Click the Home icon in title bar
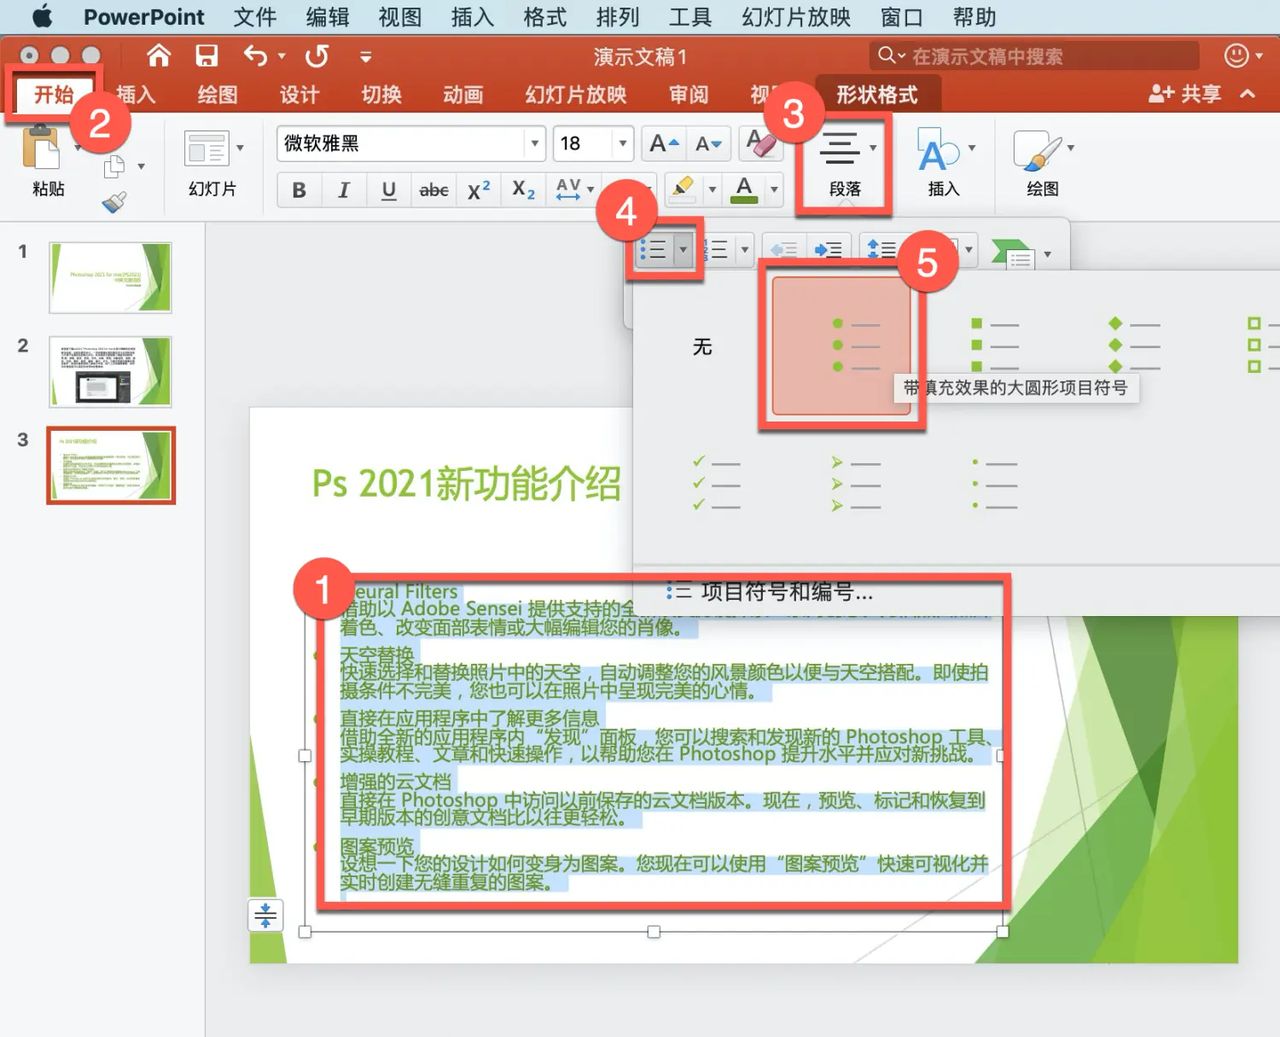This screenshot has width=1280, height=1037. click(x=159, y=56)
